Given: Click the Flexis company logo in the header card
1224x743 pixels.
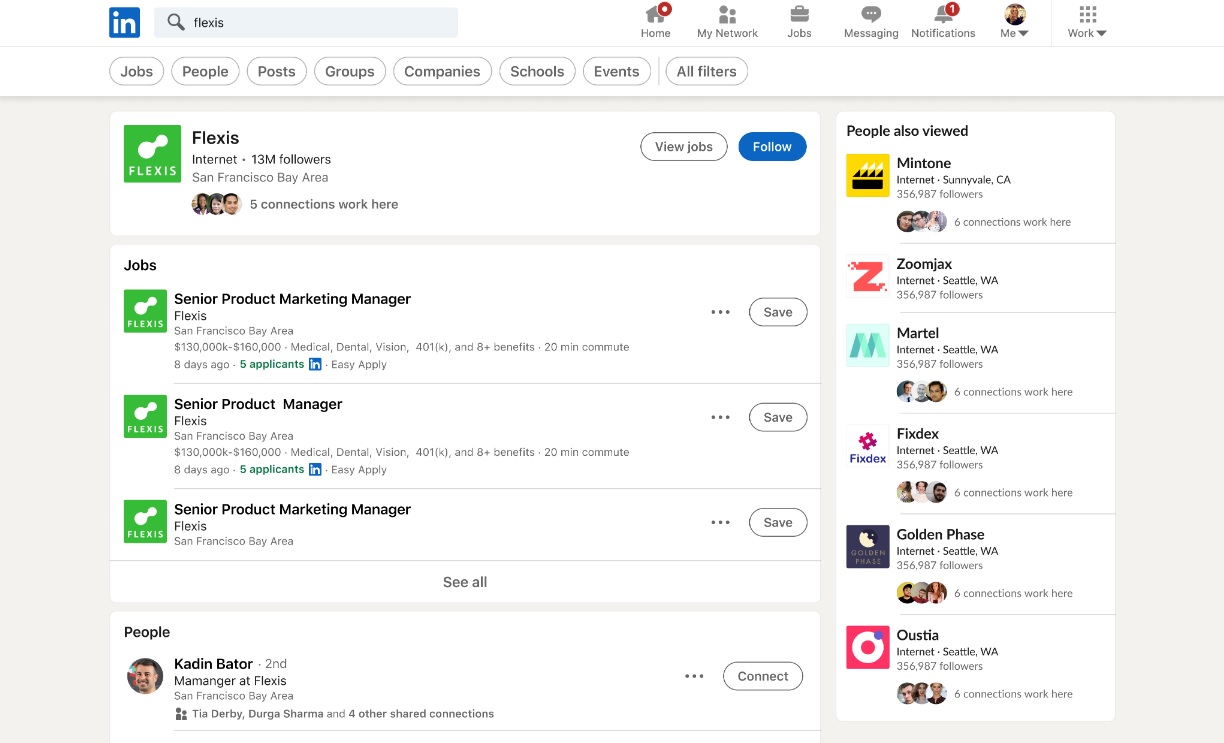Looking at the screenshot, I should click(152, 154).
